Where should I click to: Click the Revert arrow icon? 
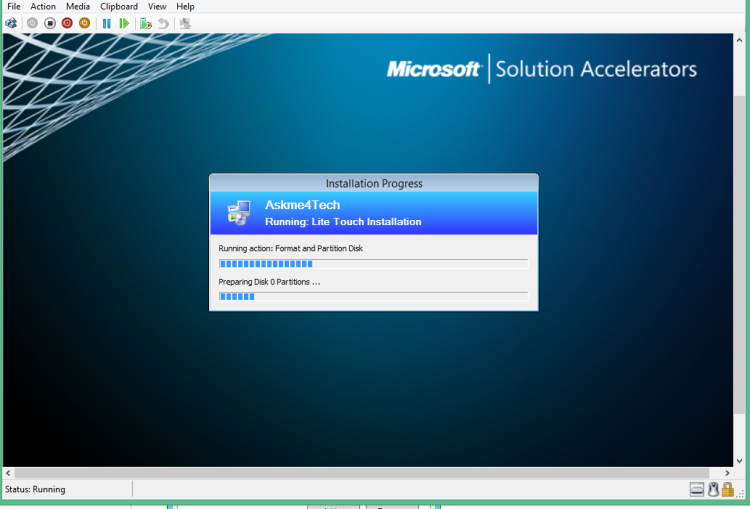pyautogui.click(x=163, y=23)
